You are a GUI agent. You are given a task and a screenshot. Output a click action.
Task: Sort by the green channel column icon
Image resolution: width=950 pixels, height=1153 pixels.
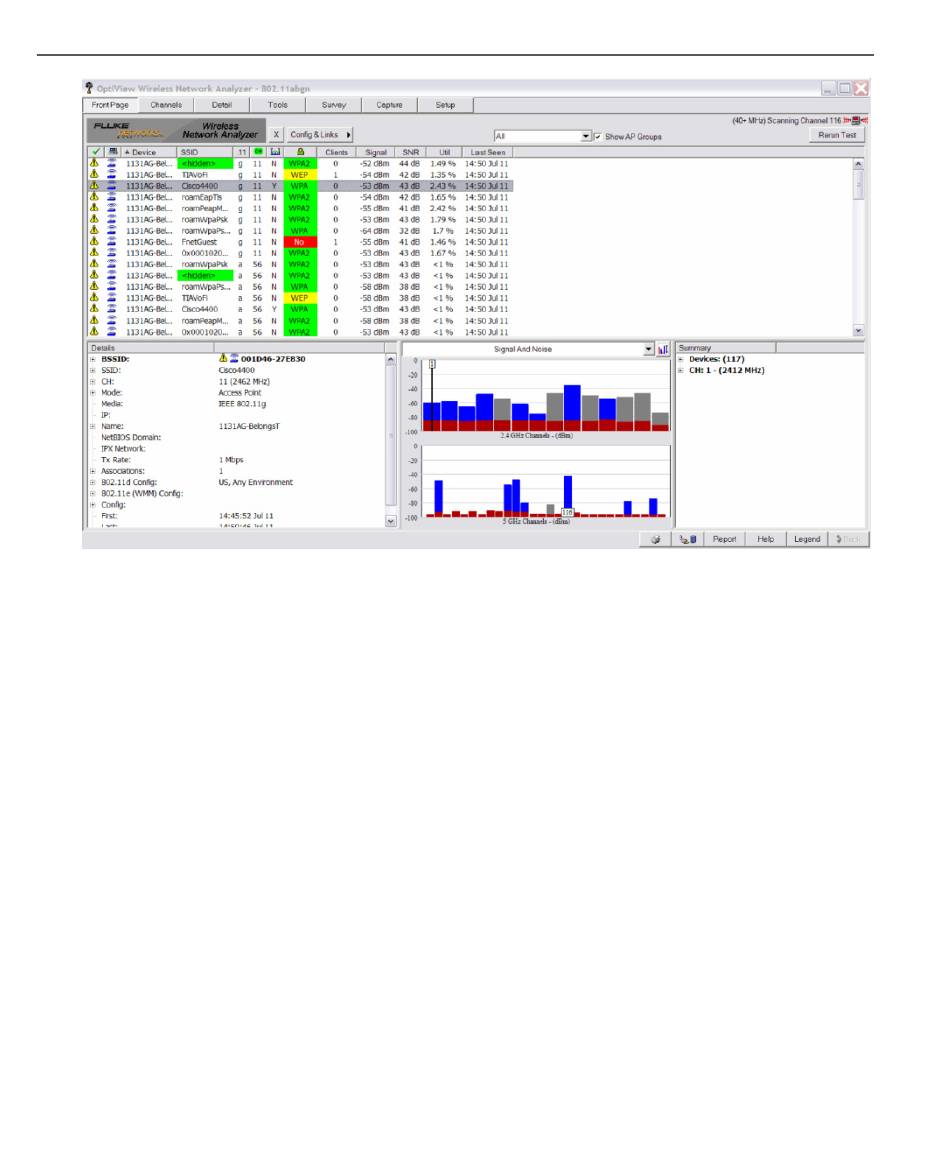[x=258, y=152]
